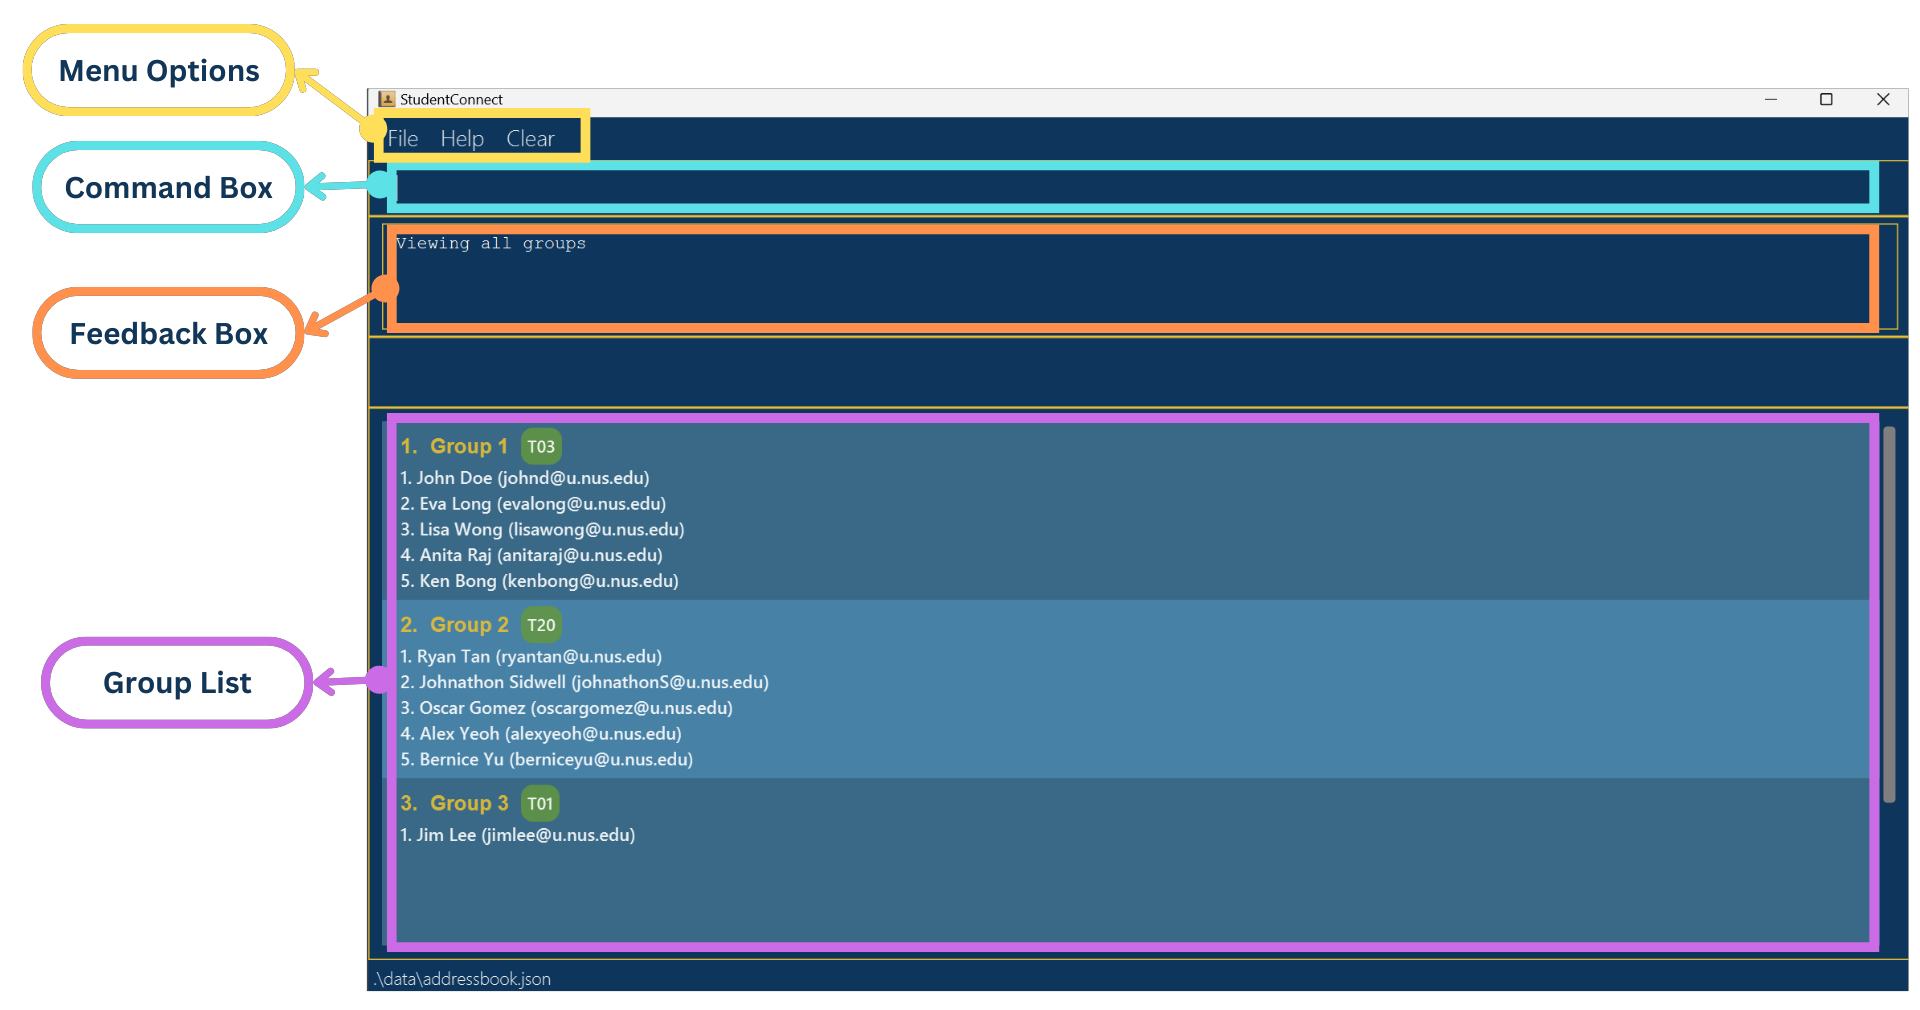Open the Help menu

point(461,138)
